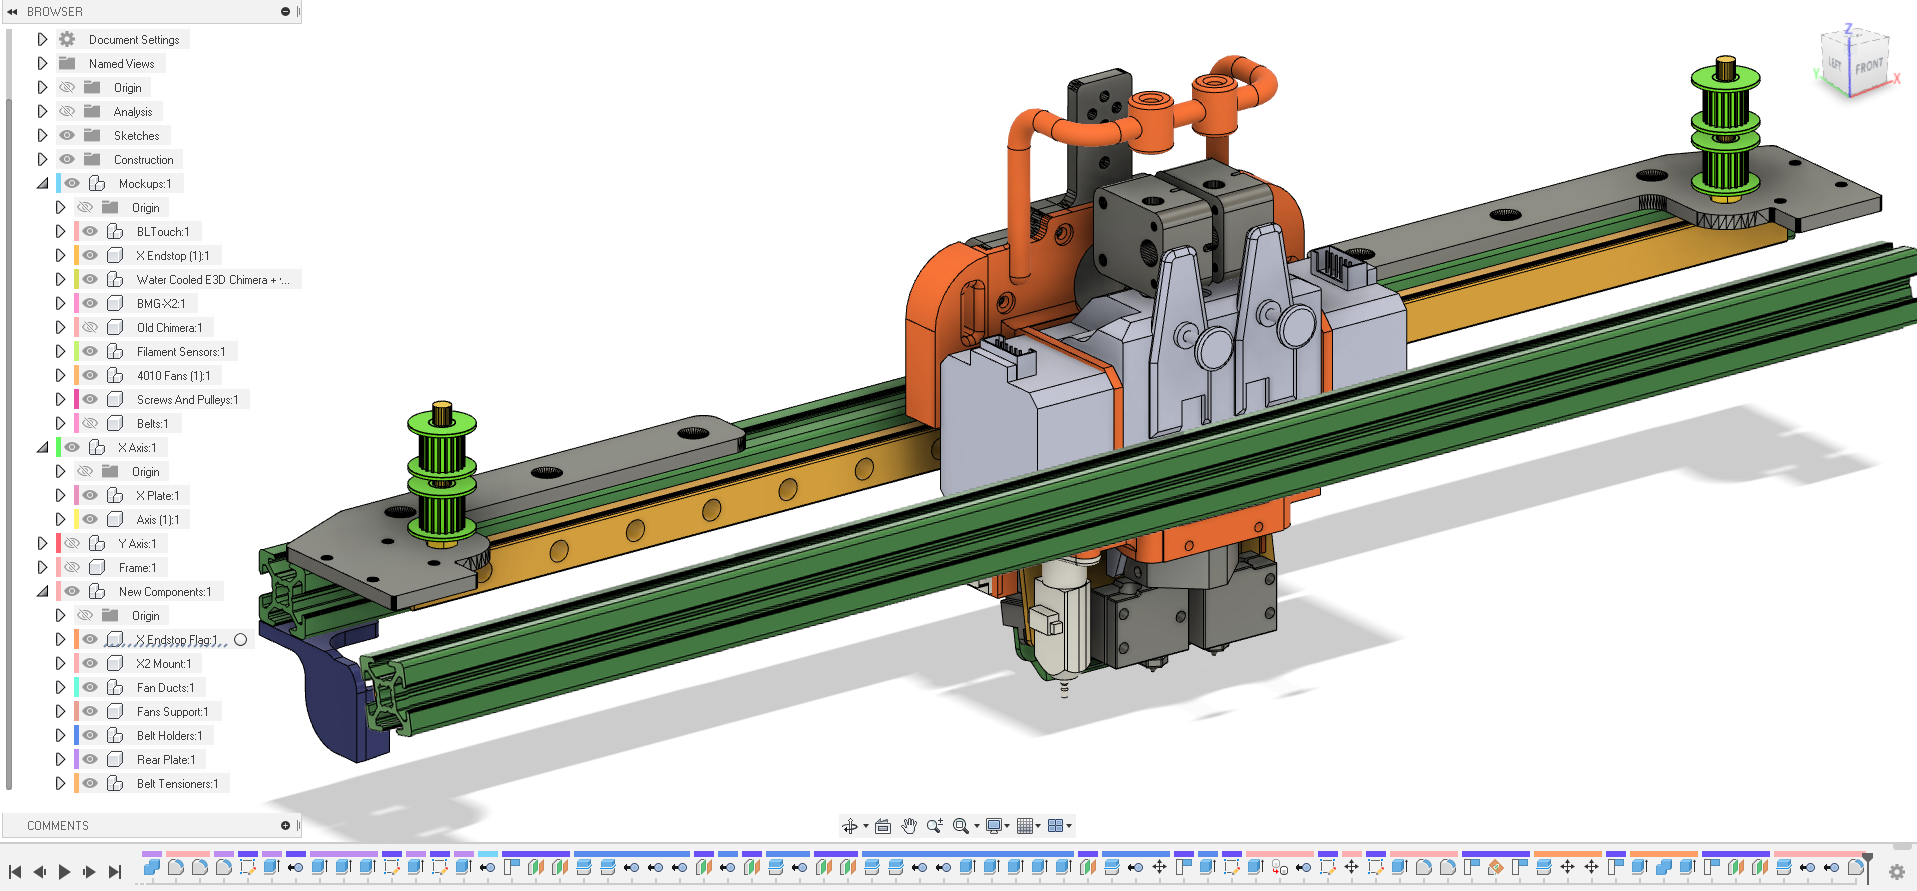Step forward one timeline feature
Image resolution: width=1917 pixels, height=891 pixels.
tap(89, 872)
